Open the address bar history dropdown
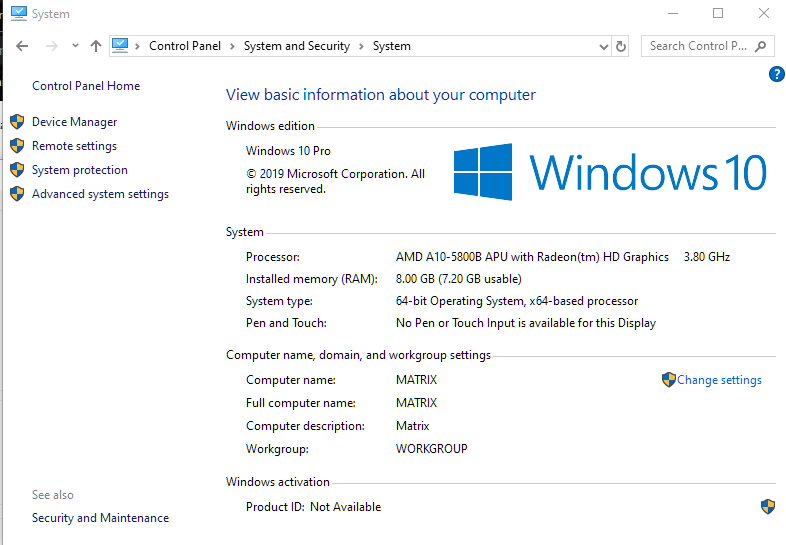786x545 pixels. pos(604,47)
